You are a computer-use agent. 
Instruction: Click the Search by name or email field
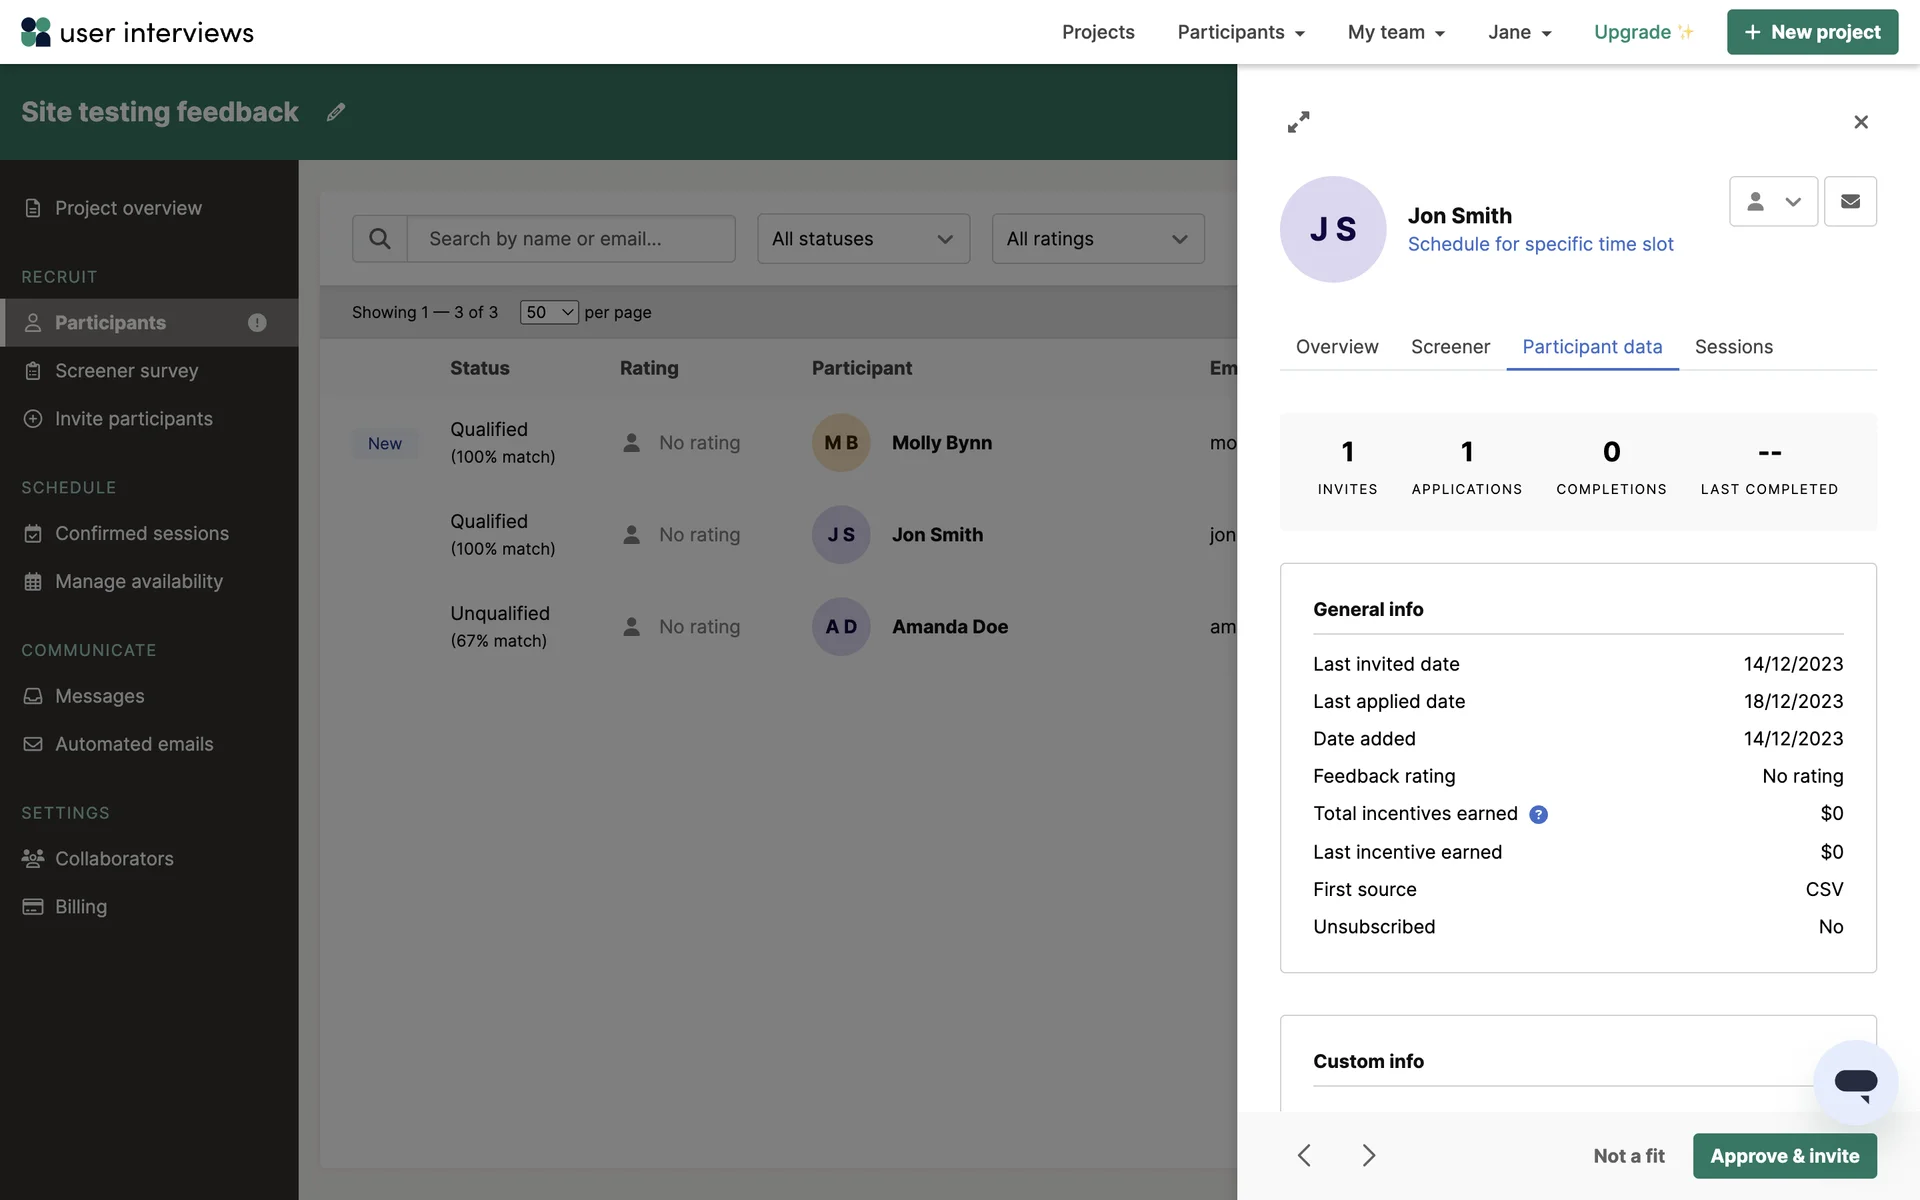pyautogui.click(x=571, y=239)
